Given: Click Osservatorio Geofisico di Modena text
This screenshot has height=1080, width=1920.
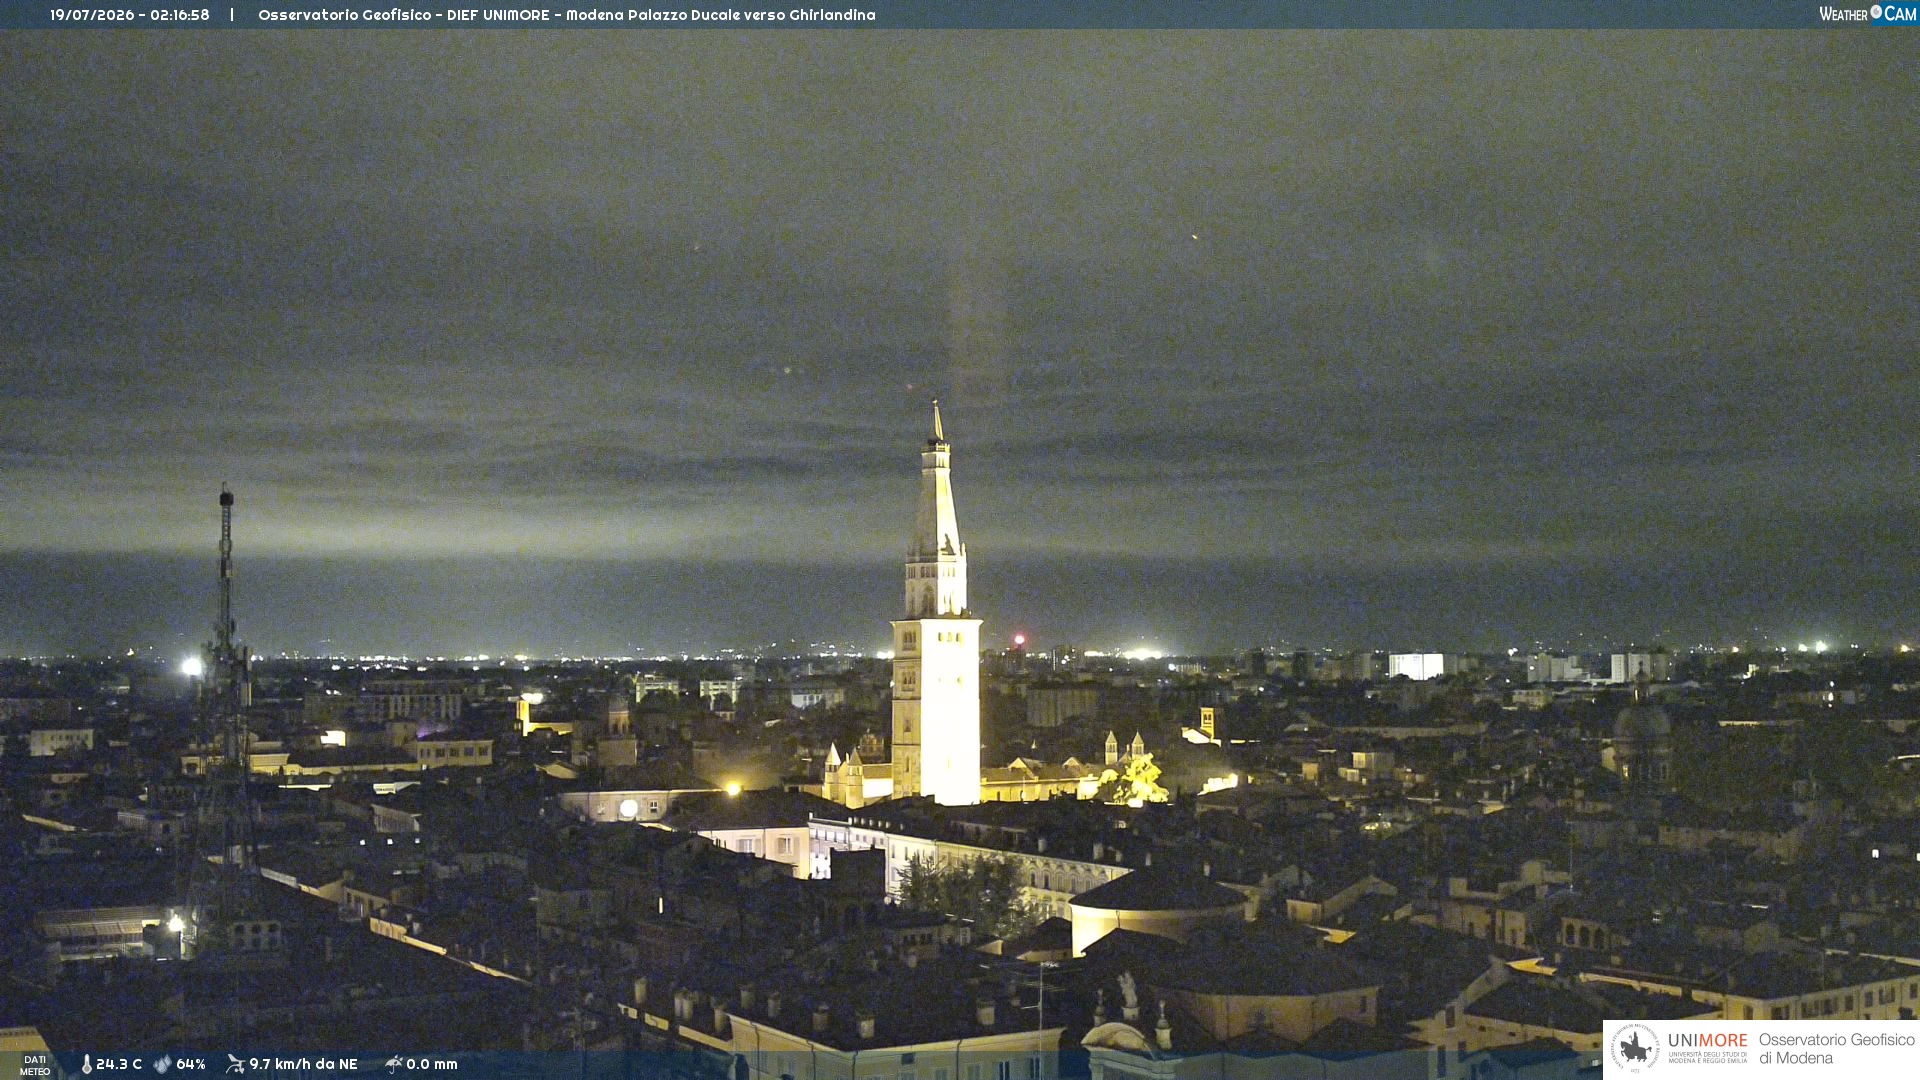Looking at the screenshot, I should [1837, 1049].
